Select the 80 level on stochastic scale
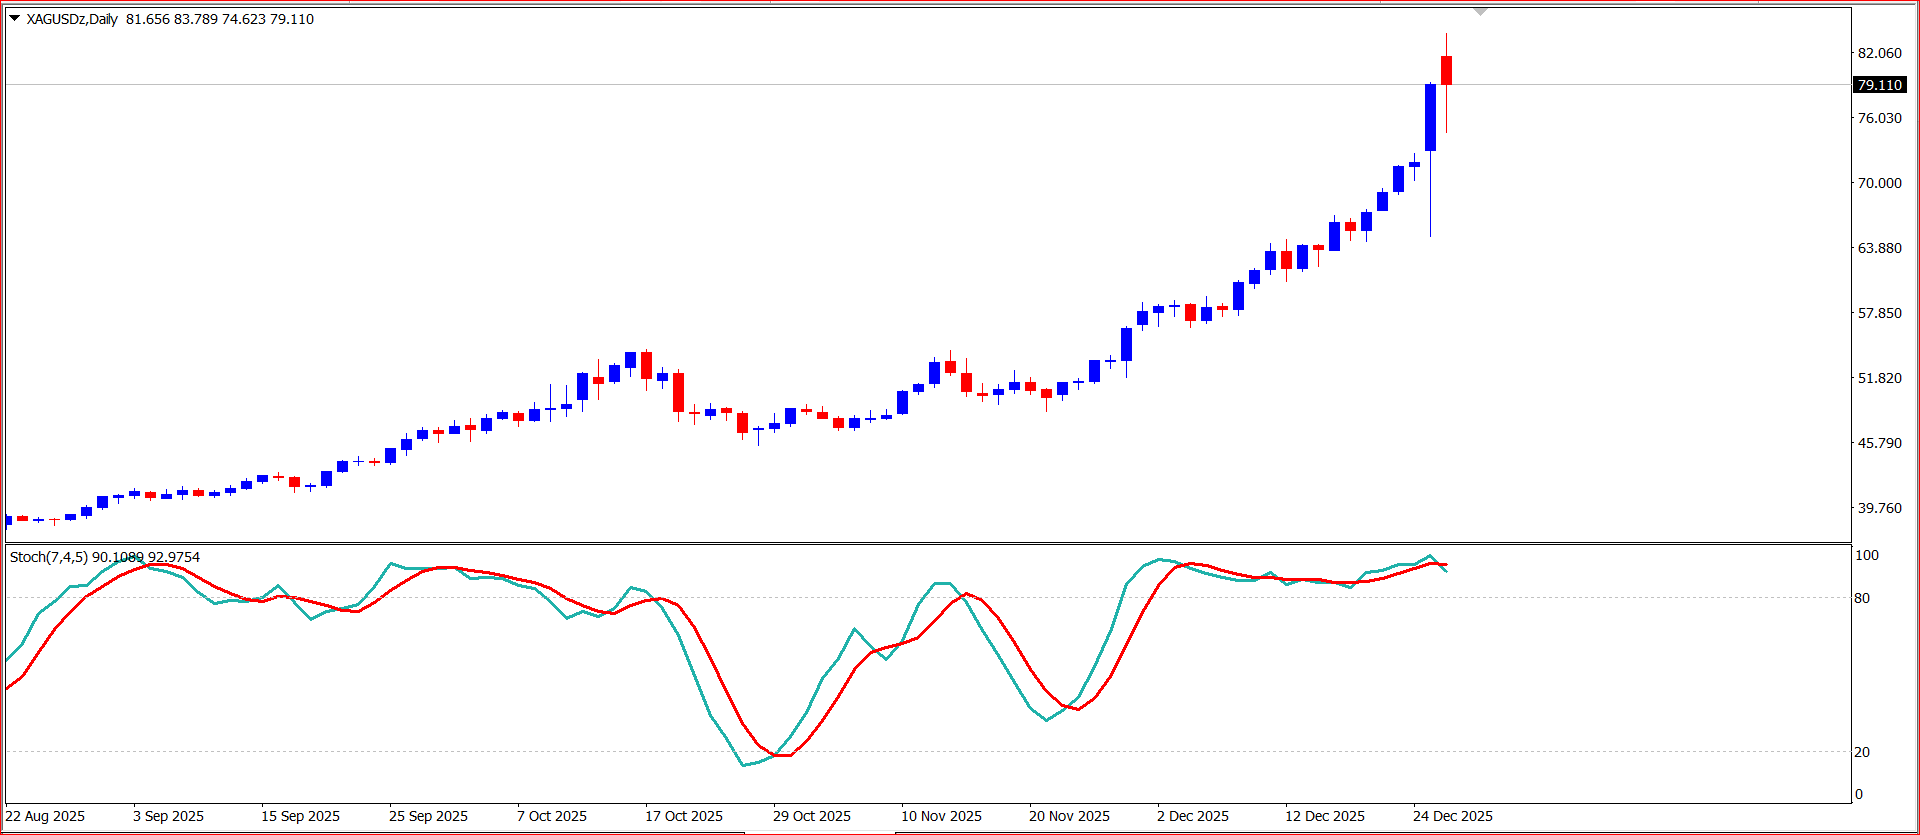 point(1862,598)
